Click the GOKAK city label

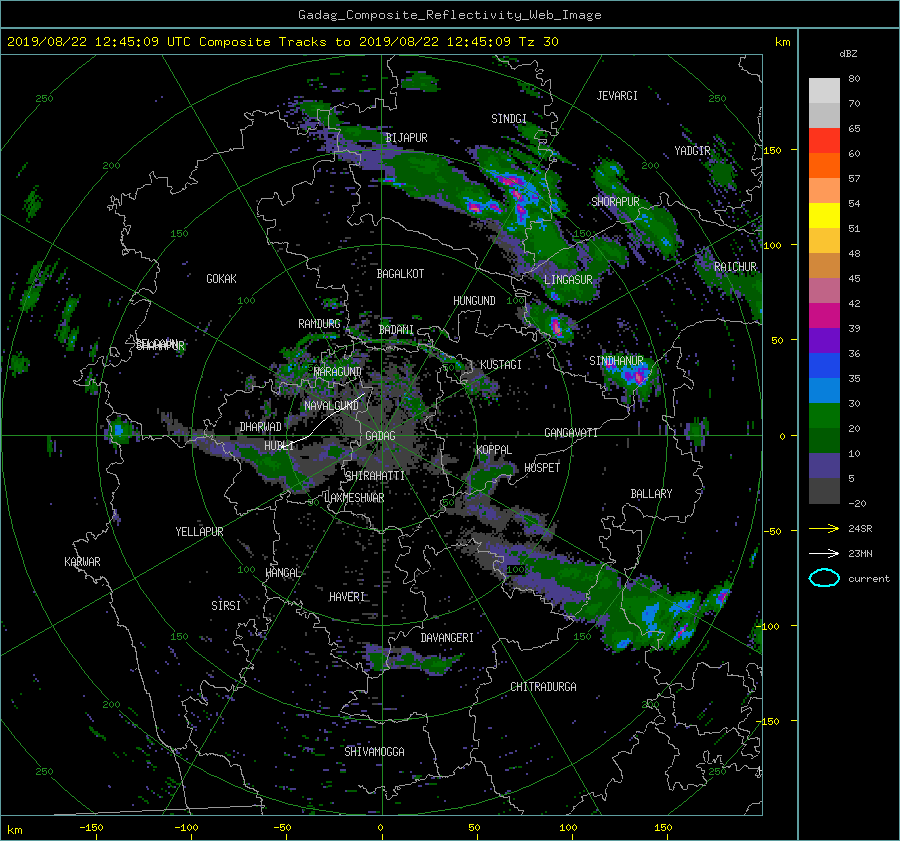coord(222,279)
